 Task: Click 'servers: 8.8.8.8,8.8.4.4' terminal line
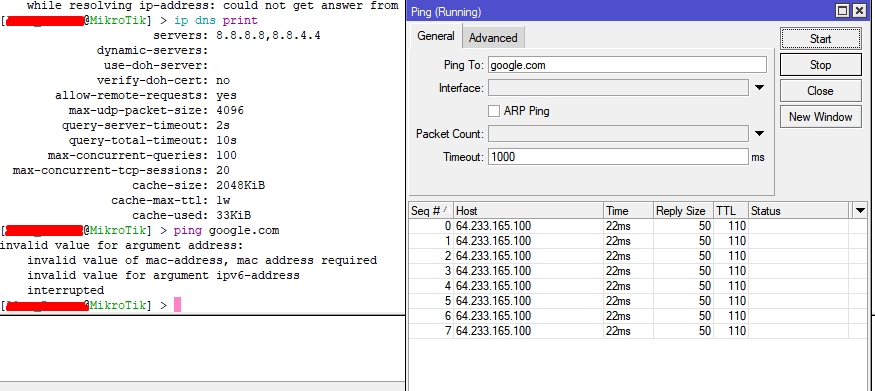(x=237, y=36)
